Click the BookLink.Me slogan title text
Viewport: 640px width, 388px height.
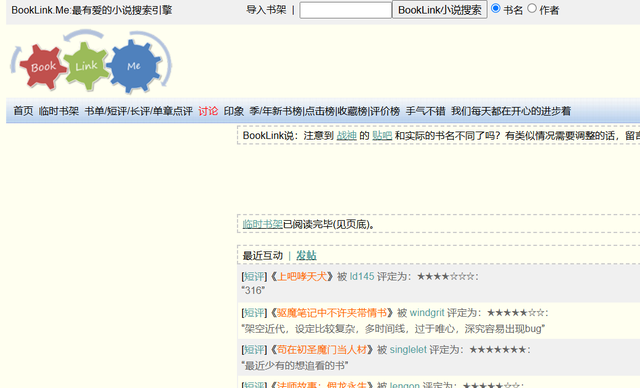pyautogui.click(x=92, y=10)
